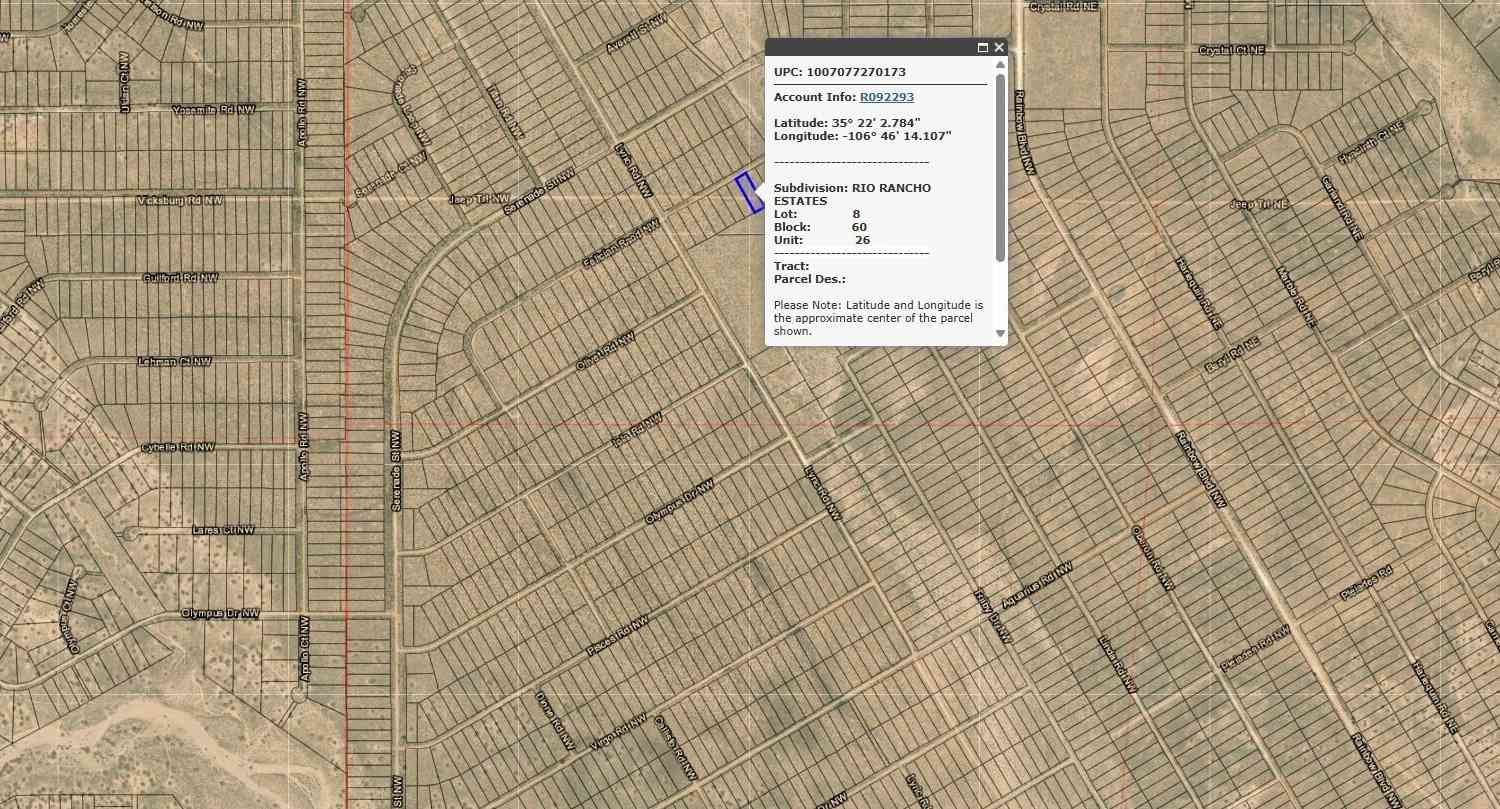Click the Hyacinth Ct NE street label
The image size is (1500, 809).
tap(1371, 145)
